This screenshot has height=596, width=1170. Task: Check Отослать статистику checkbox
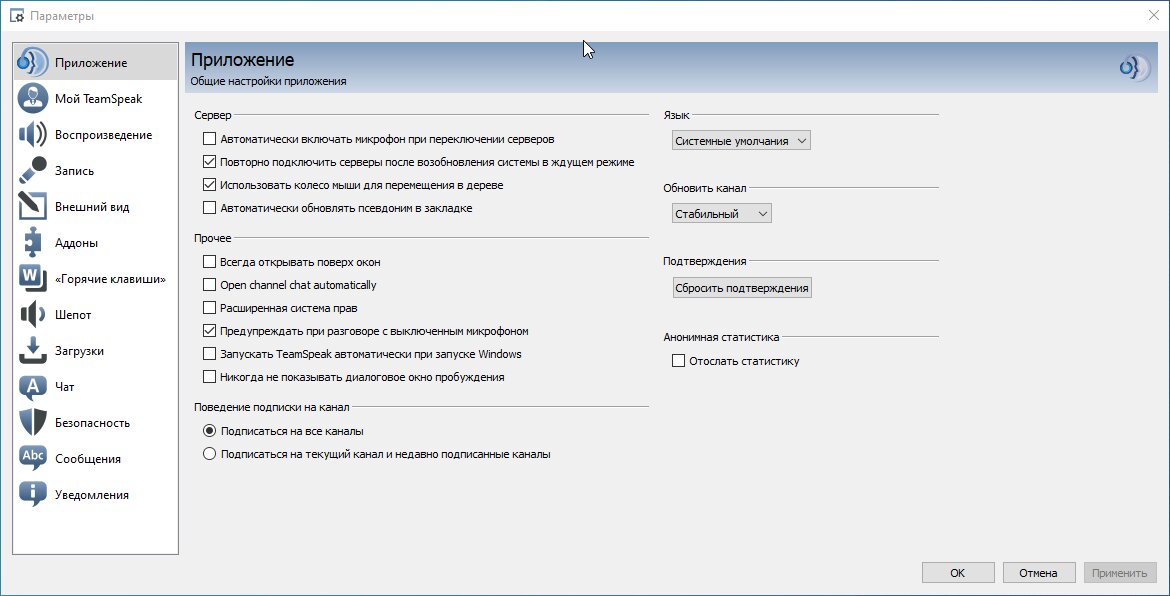(x=678, y=361)
